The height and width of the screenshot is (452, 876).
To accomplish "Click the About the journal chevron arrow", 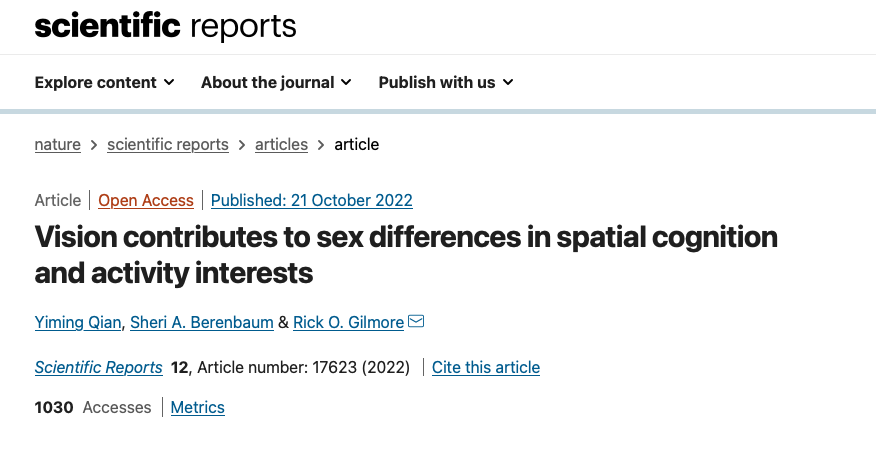I will click(x=346, y=83).
